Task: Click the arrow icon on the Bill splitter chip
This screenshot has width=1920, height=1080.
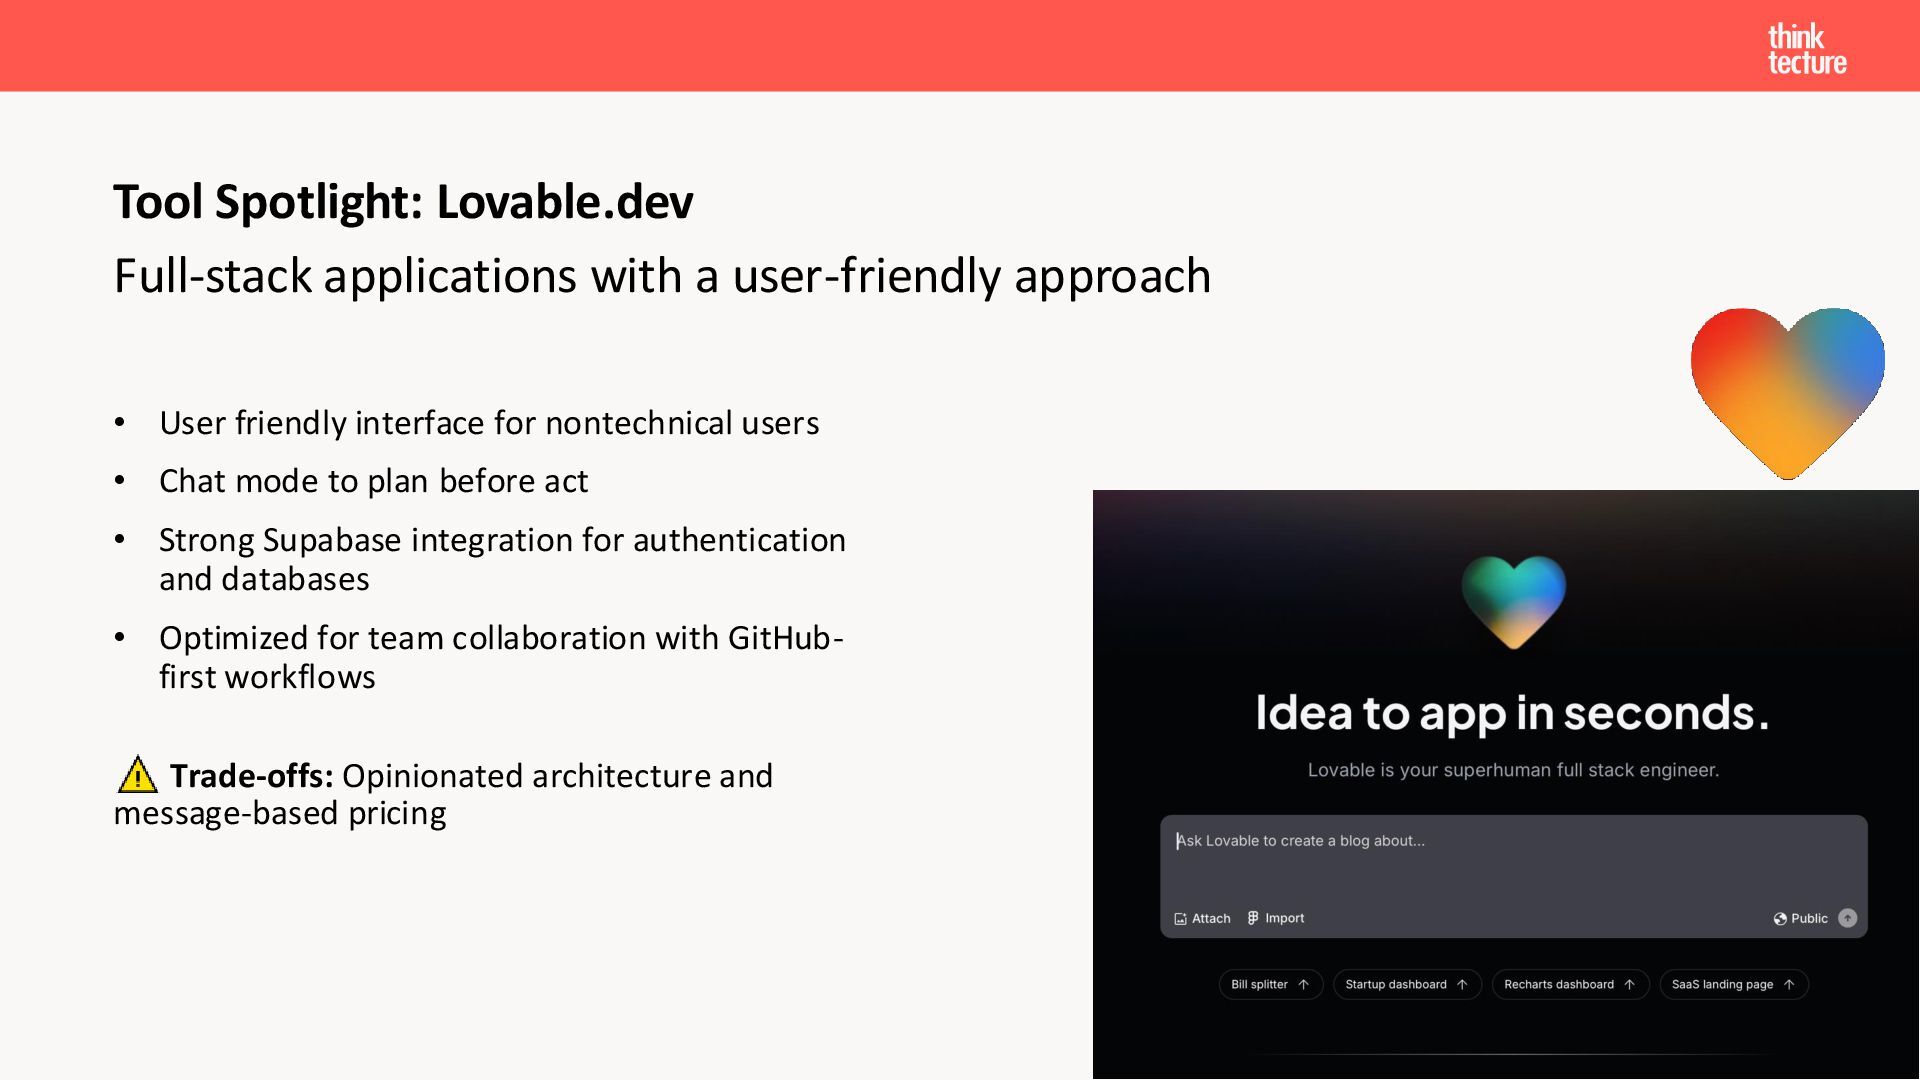Action: tap(1303, 985)
